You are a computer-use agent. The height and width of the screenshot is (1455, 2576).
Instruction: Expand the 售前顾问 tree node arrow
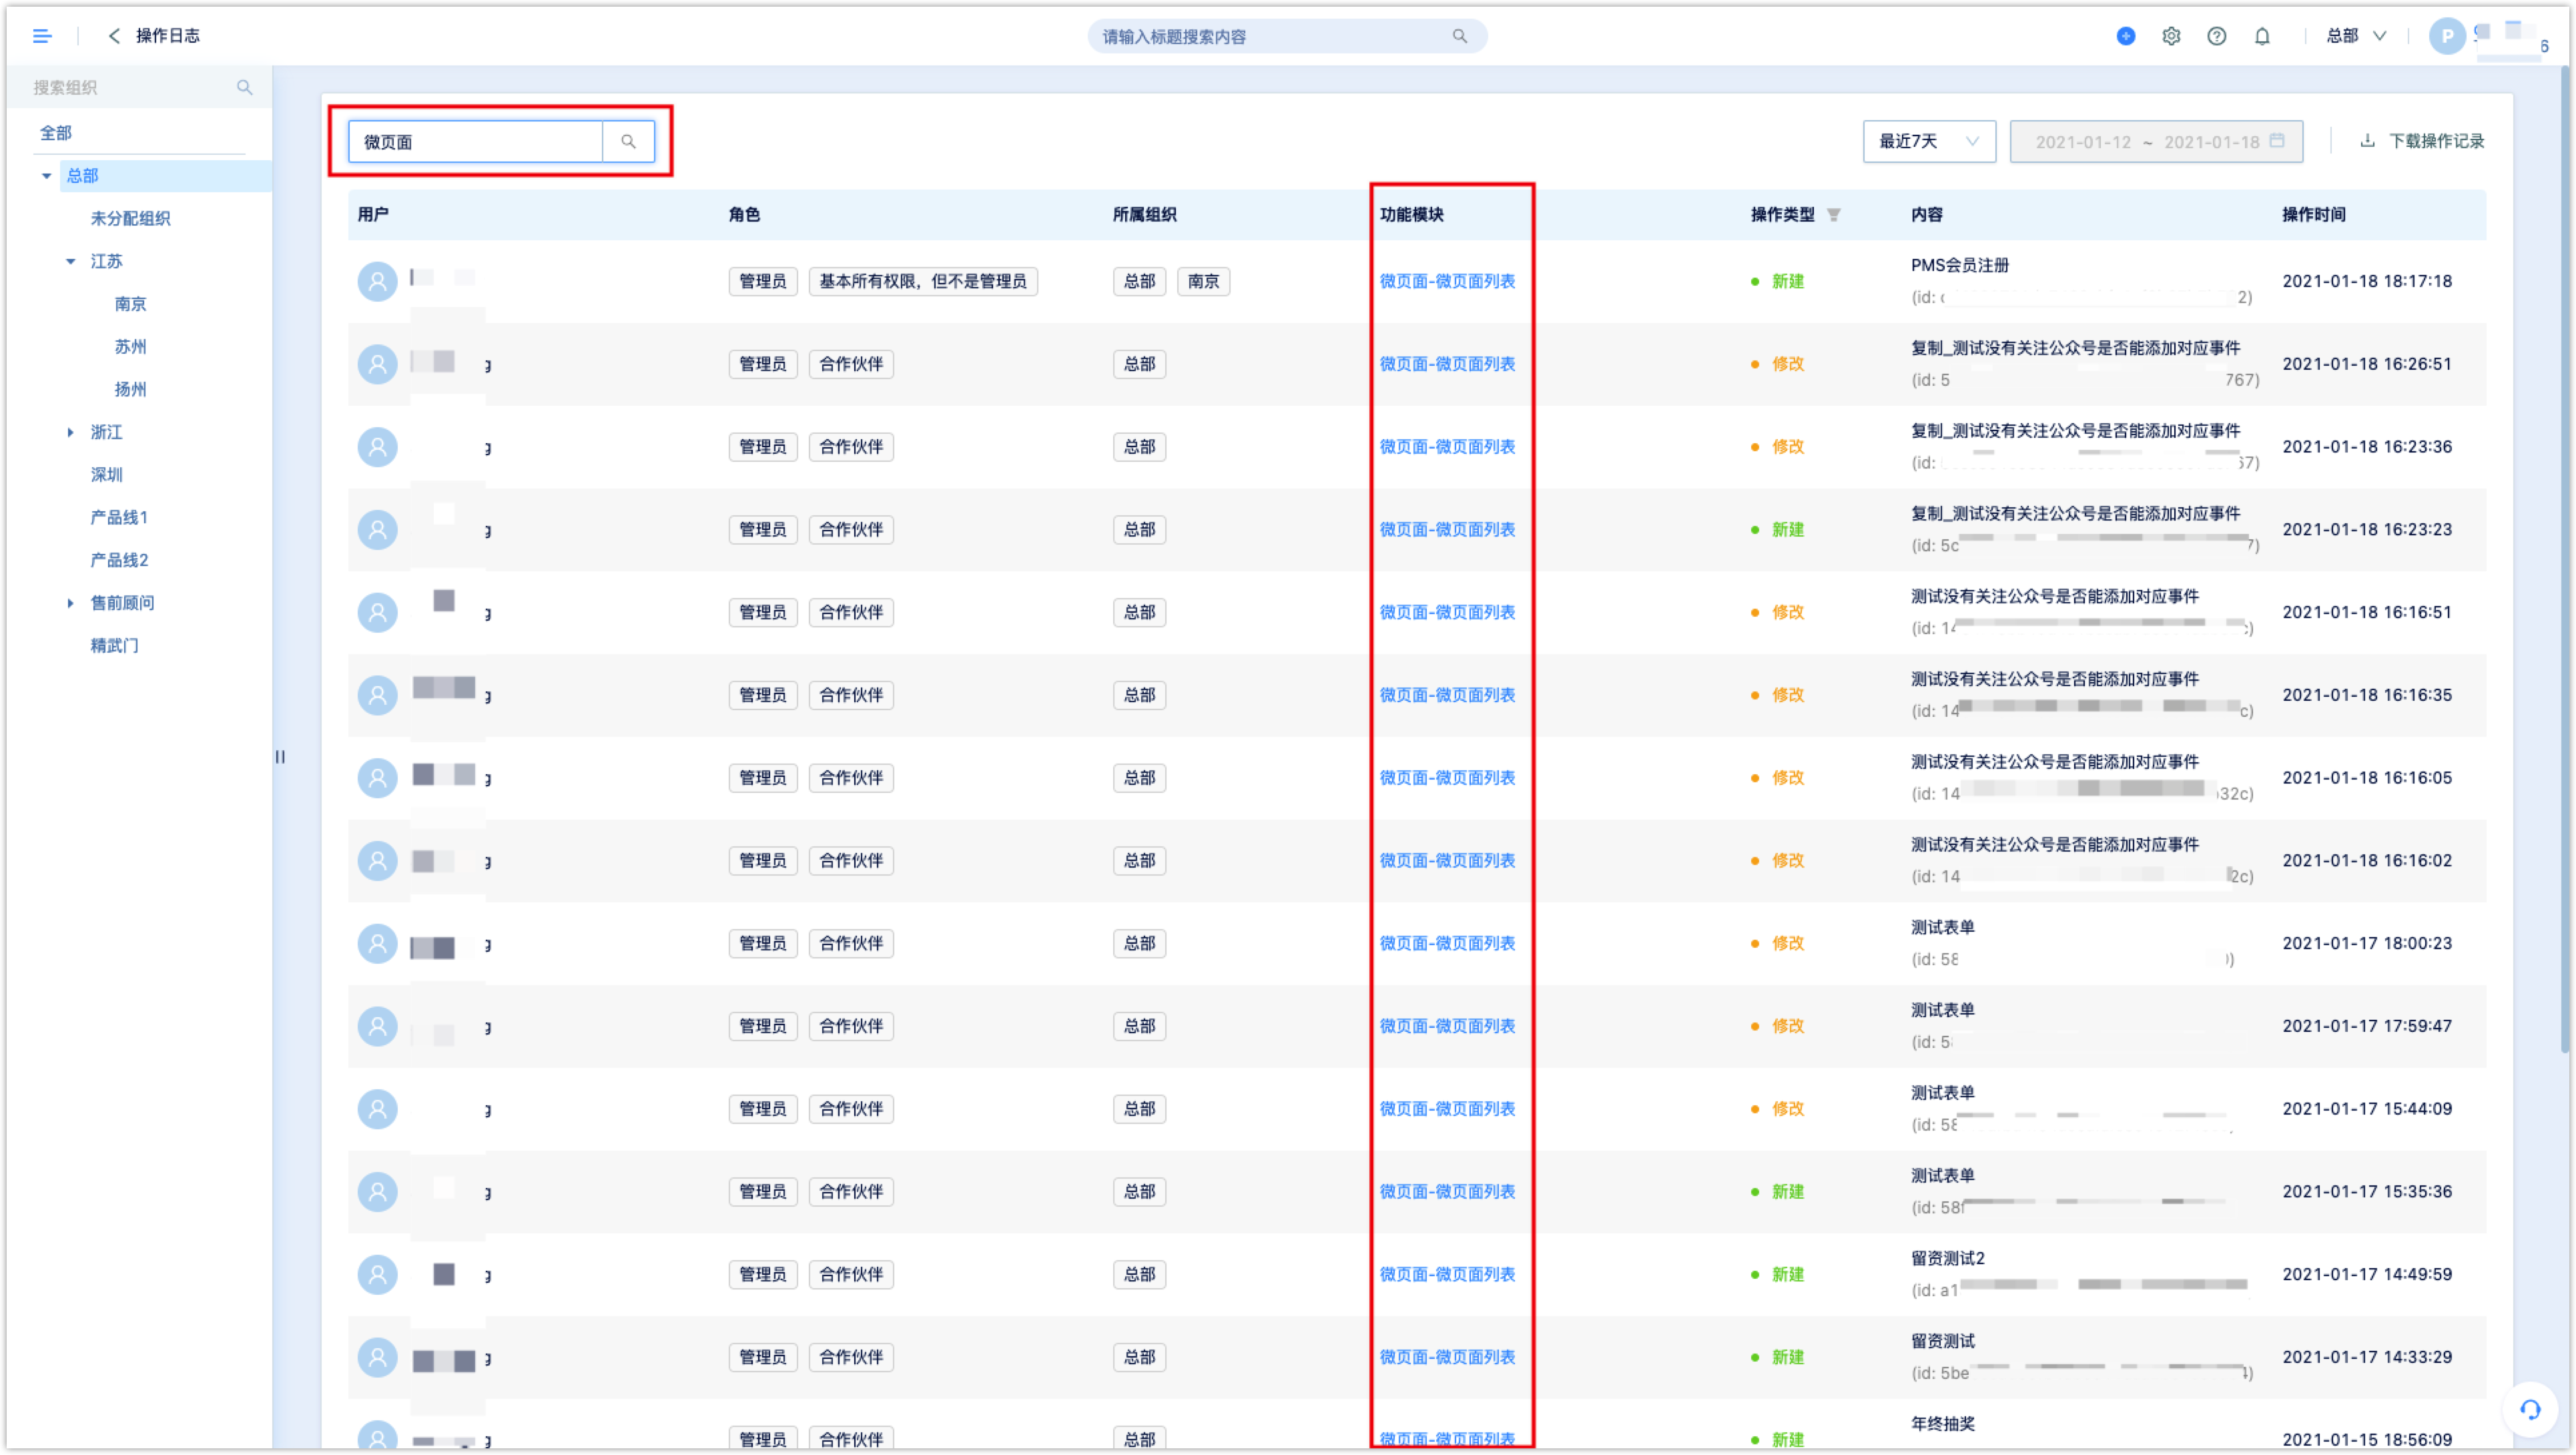pyautogui.click(x=70, y=603)
